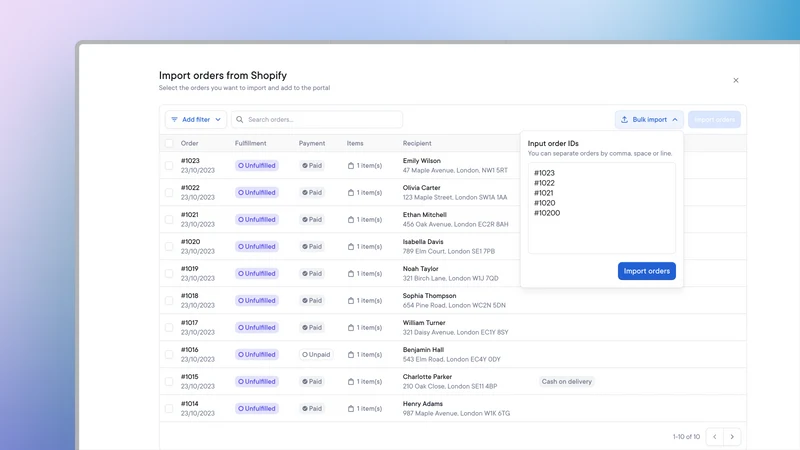Image resolution: width=800 pixels, height=450 pixels.
Task: Click the bag icon for order #1016 items
Action: [351, 355]
